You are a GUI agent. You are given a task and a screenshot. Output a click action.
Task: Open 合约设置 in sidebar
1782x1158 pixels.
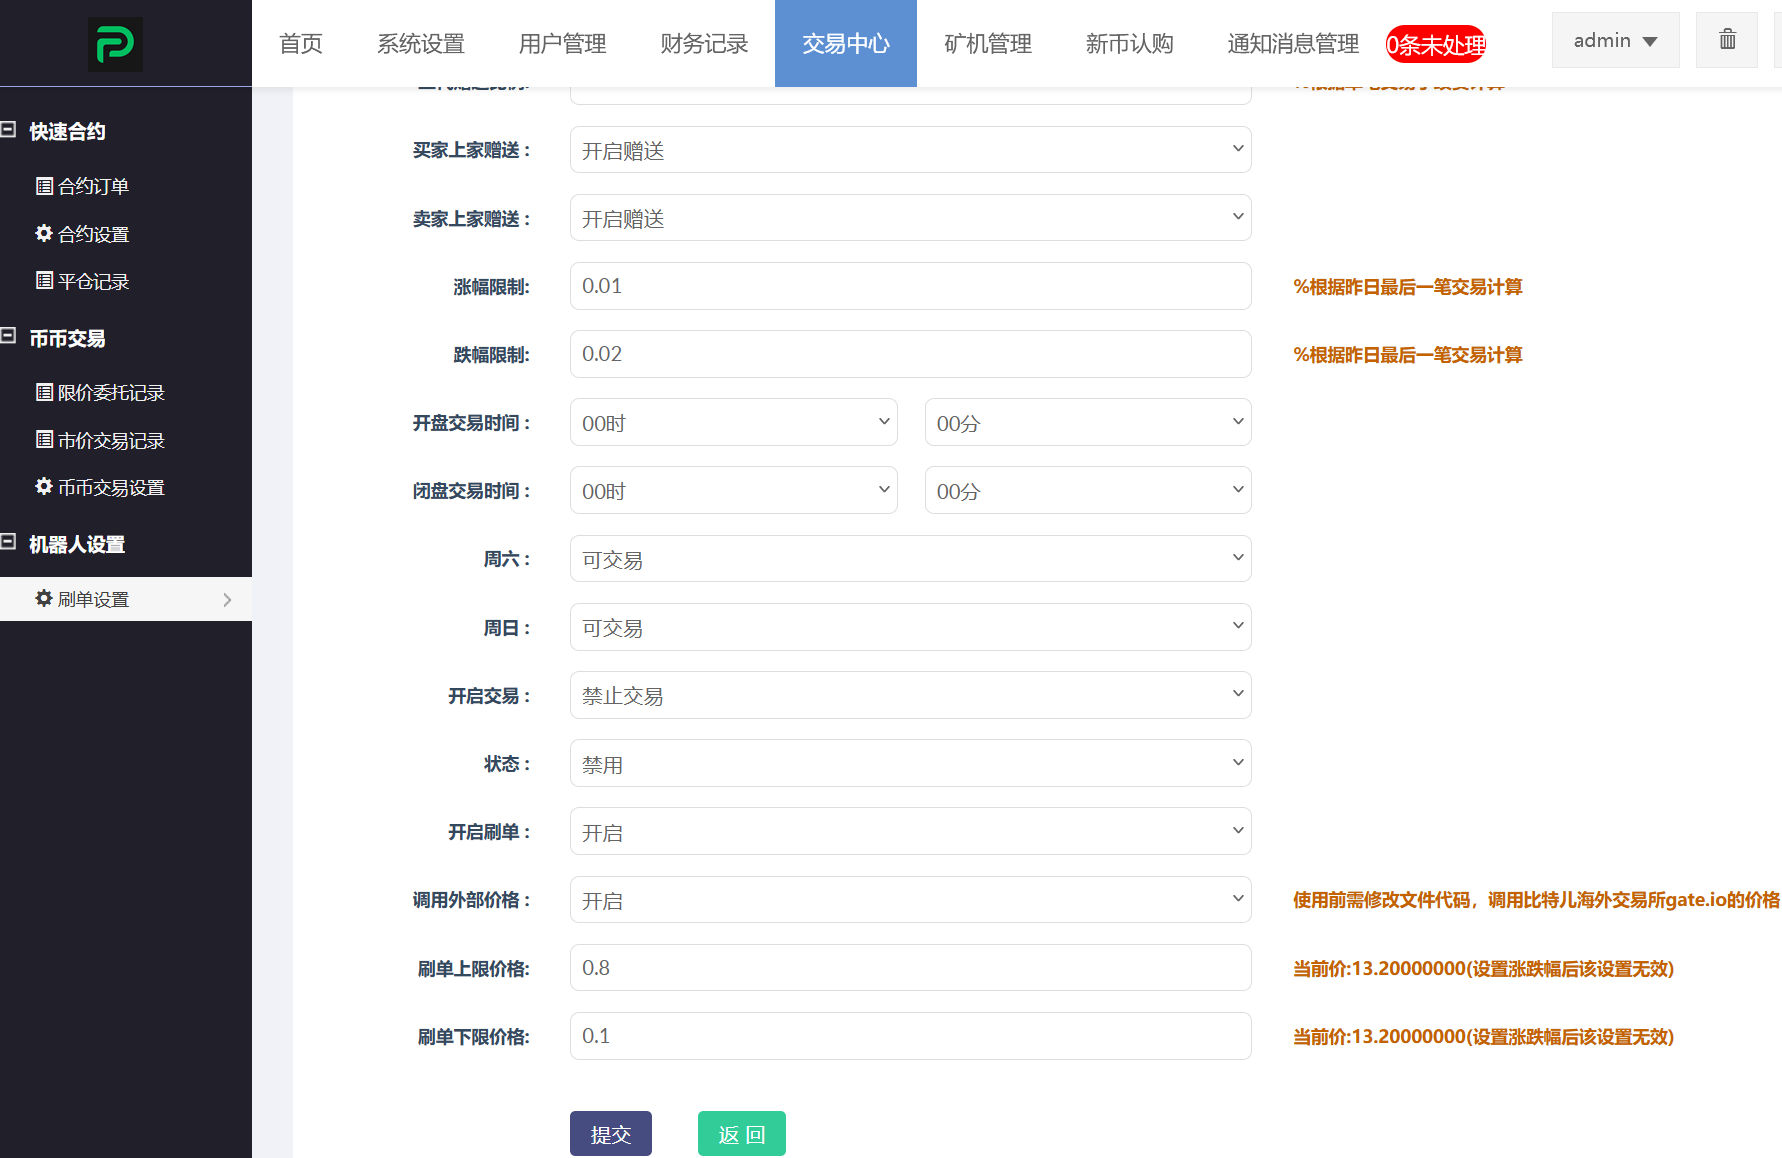point(83,234)
